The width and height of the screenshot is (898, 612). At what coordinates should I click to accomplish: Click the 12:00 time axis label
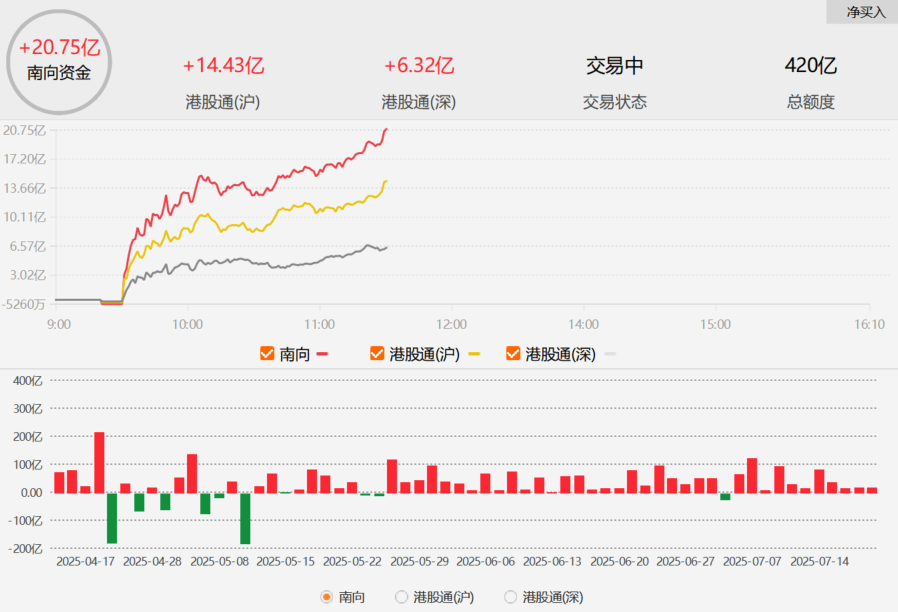pos(451,325)
